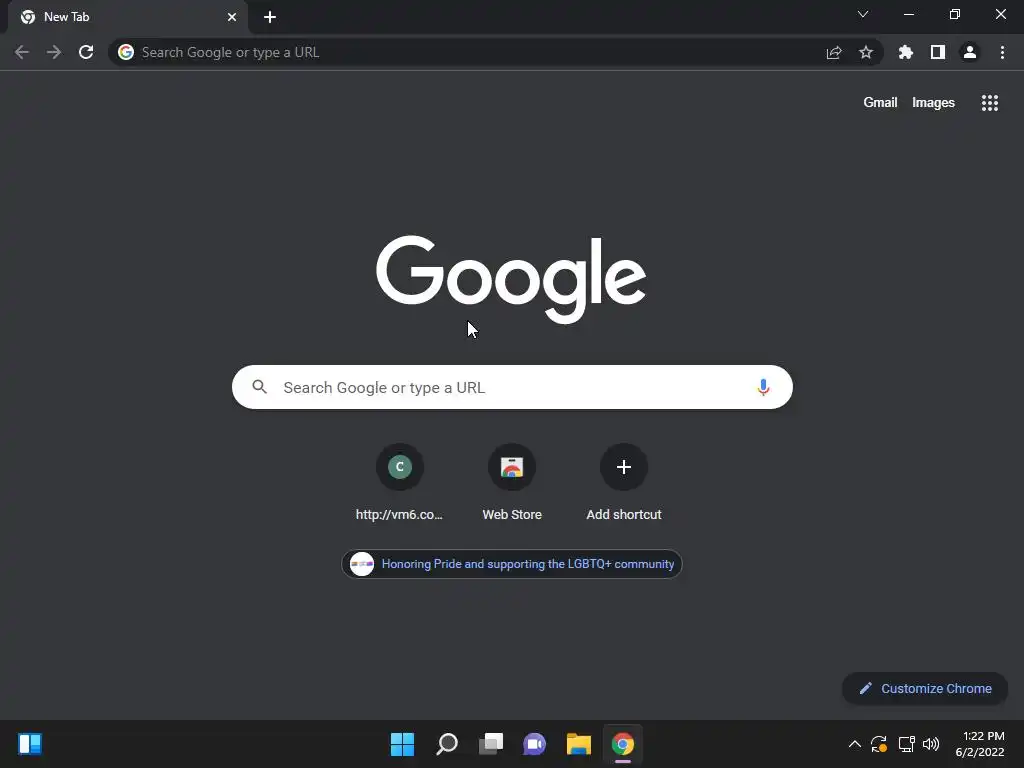Viewport: 1024px width, 768px height.
Task: Open the Widgets panel icon
Action: 30,744
